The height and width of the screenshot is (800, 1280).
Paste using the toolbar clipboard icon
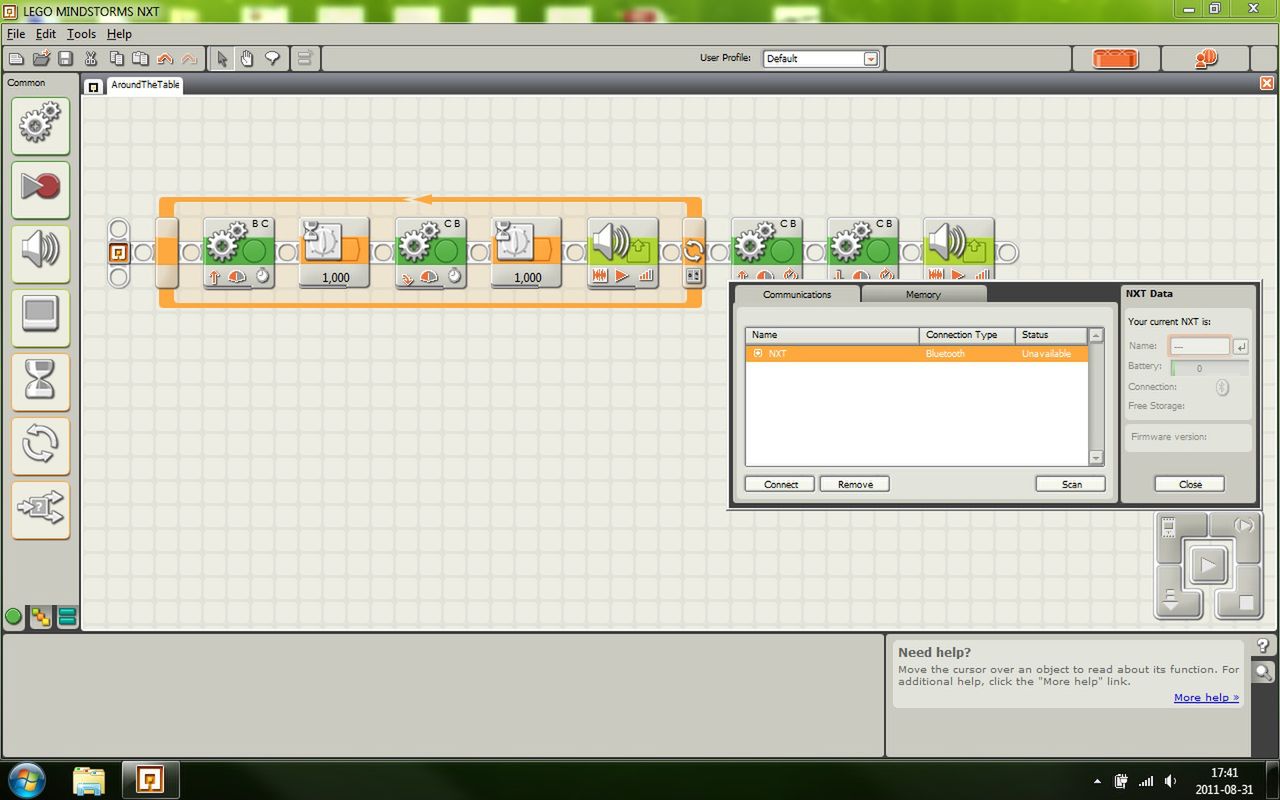click(141, 59)
